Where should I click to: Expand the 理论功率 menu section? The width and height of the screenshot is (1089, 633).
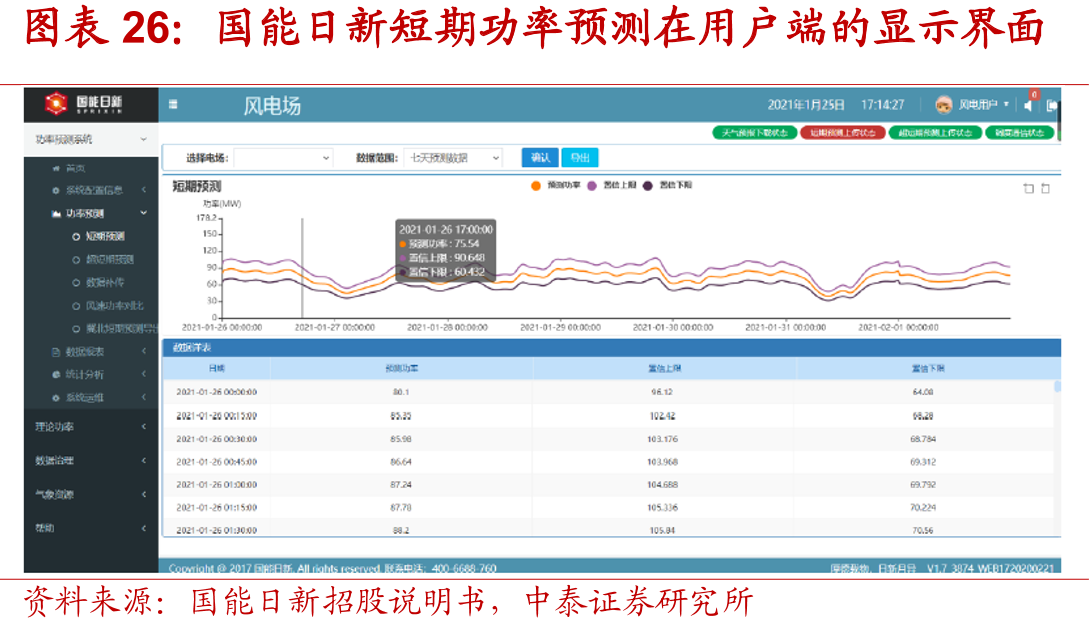point(91,427)
